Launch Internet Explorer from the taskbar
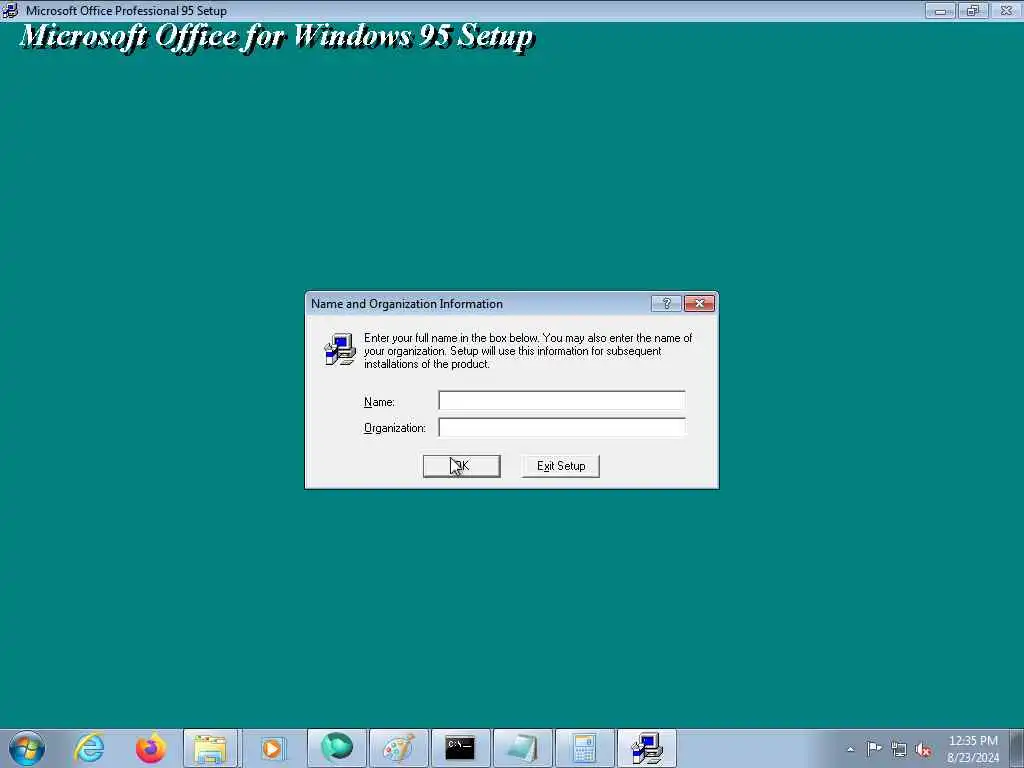This screenshot has height=768, width=1024. tap(89, 748)
